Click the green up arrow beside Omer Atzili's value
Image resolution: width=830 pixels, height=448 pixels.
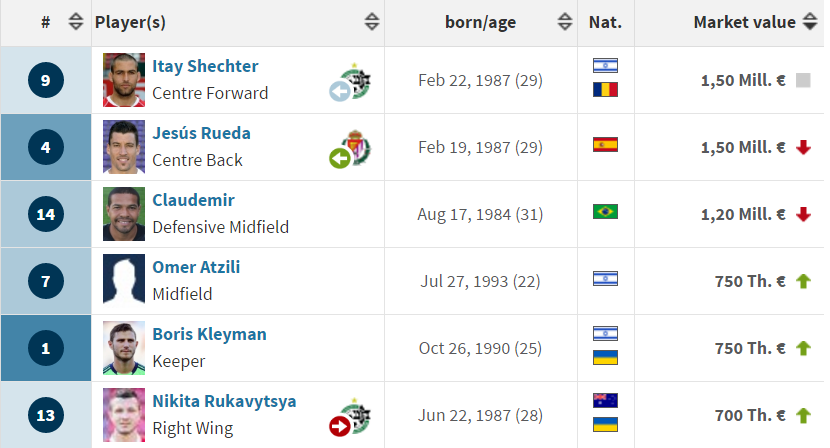point(803,281)
